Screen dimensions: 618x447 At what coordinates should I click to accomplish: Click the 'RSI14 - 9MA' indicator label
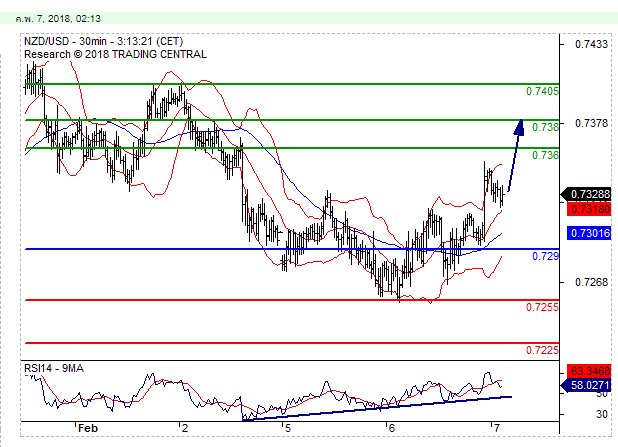(54, 369)
